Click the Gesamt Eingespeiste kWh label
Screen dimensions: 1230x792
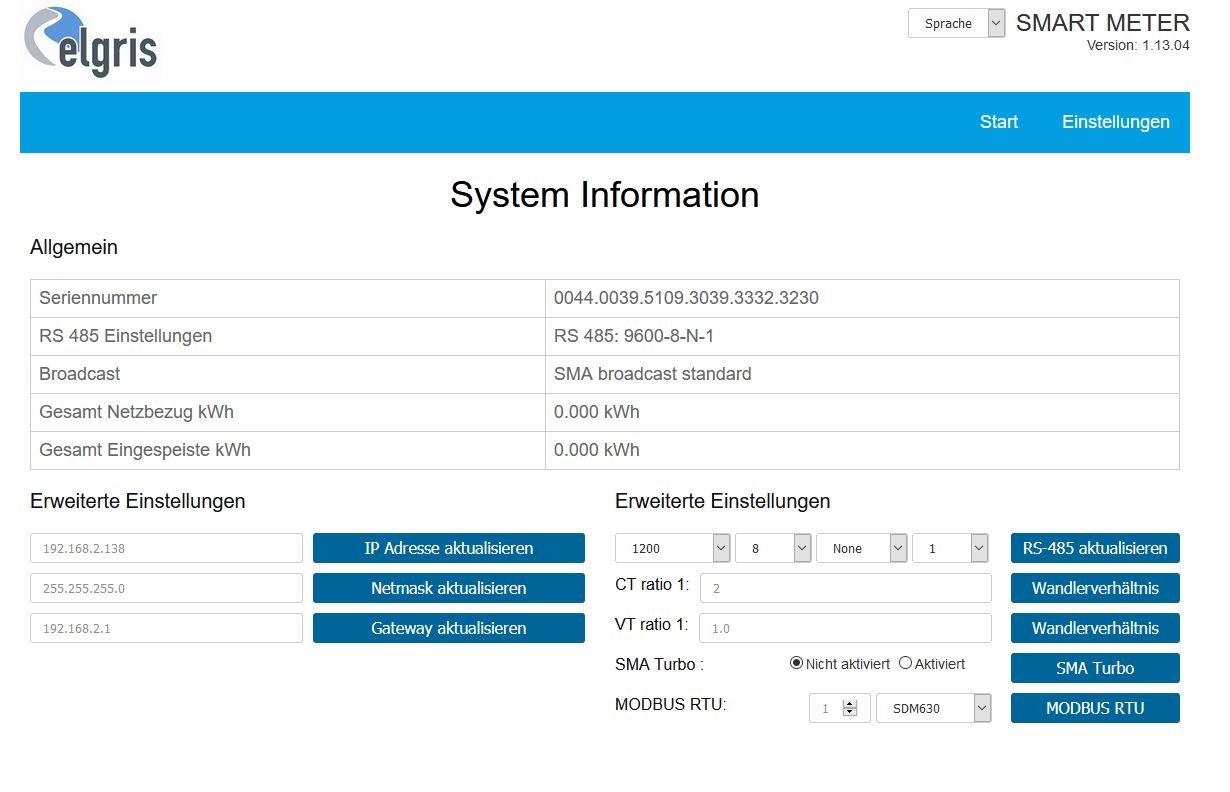(145, 450)
